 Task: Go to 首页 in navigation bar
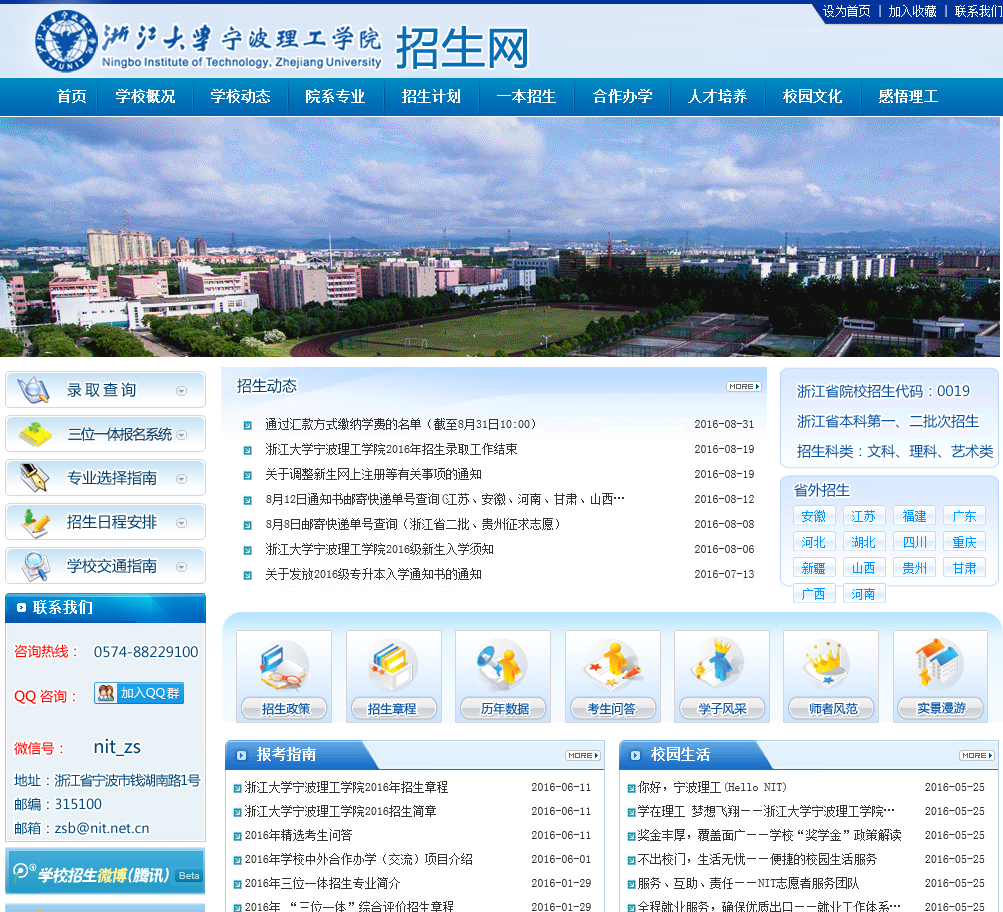pyautogui.click(x=72, y=97)
